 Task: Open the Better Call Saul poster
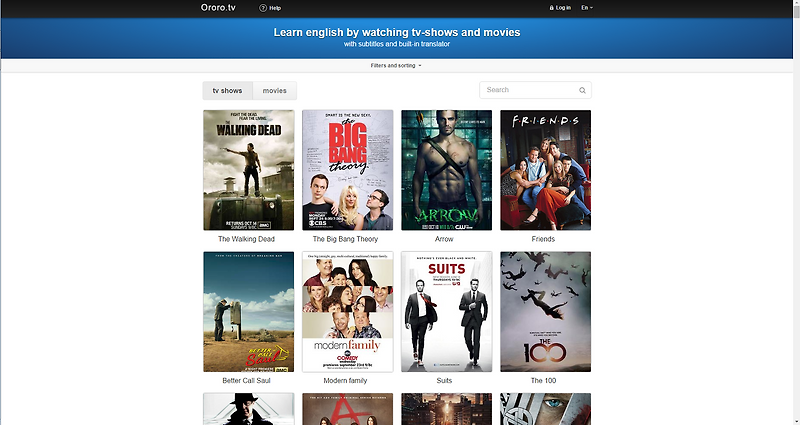click(248, 311)
